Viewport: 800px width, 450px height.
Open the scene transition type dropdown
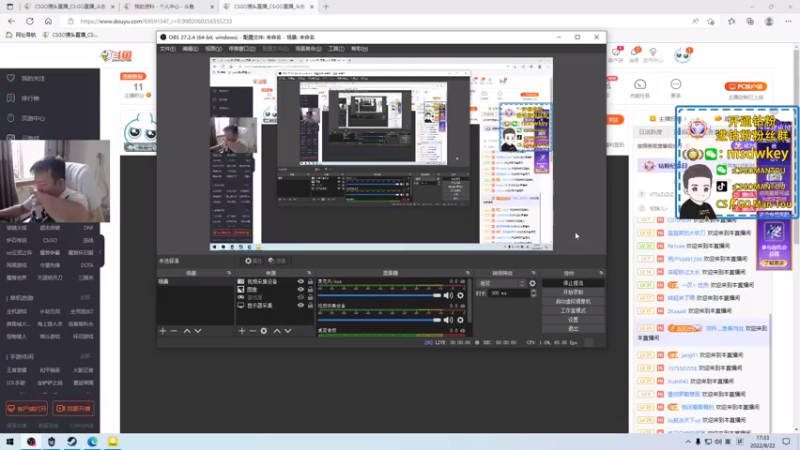[x=501, y=283]
